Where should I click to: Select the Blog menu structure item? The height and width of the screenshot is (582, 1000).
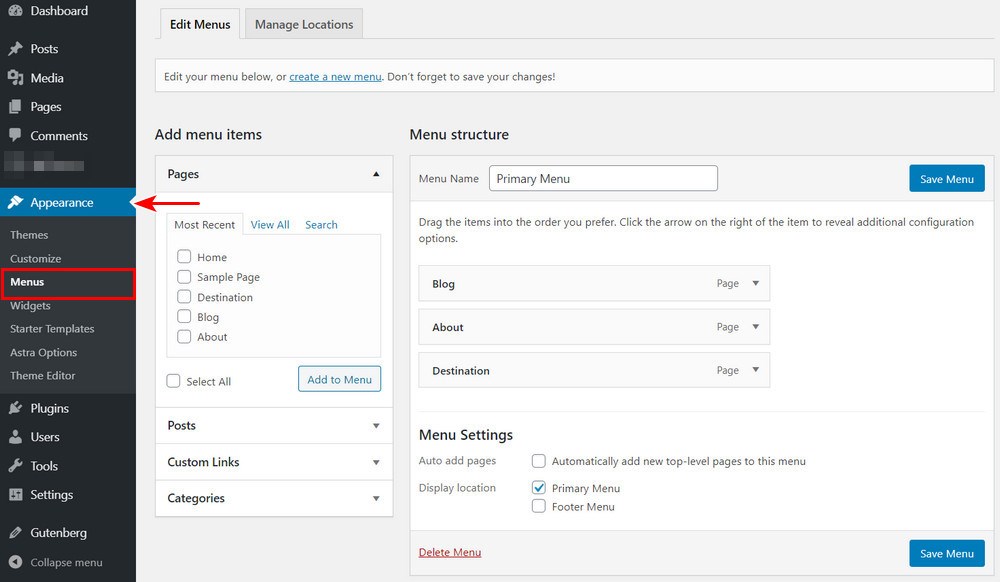594,283
